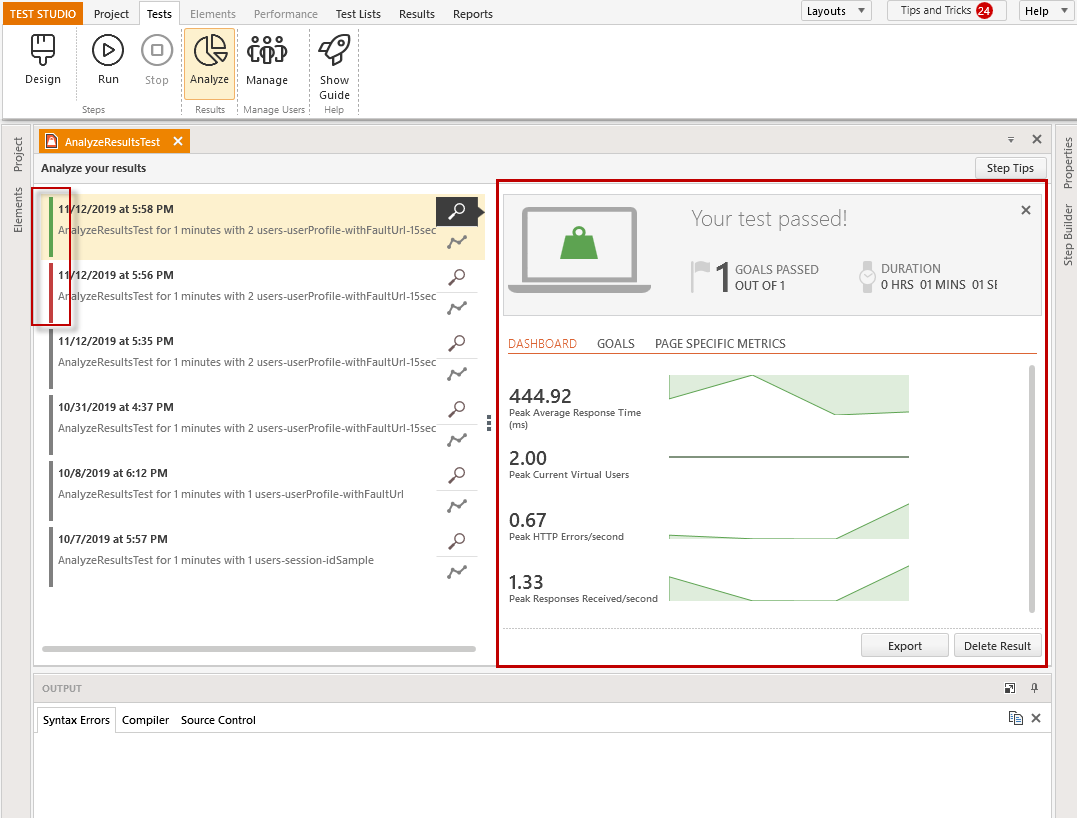Open the Reports ribbon tab
This screenshot has height=818, width=1077.
473,14
